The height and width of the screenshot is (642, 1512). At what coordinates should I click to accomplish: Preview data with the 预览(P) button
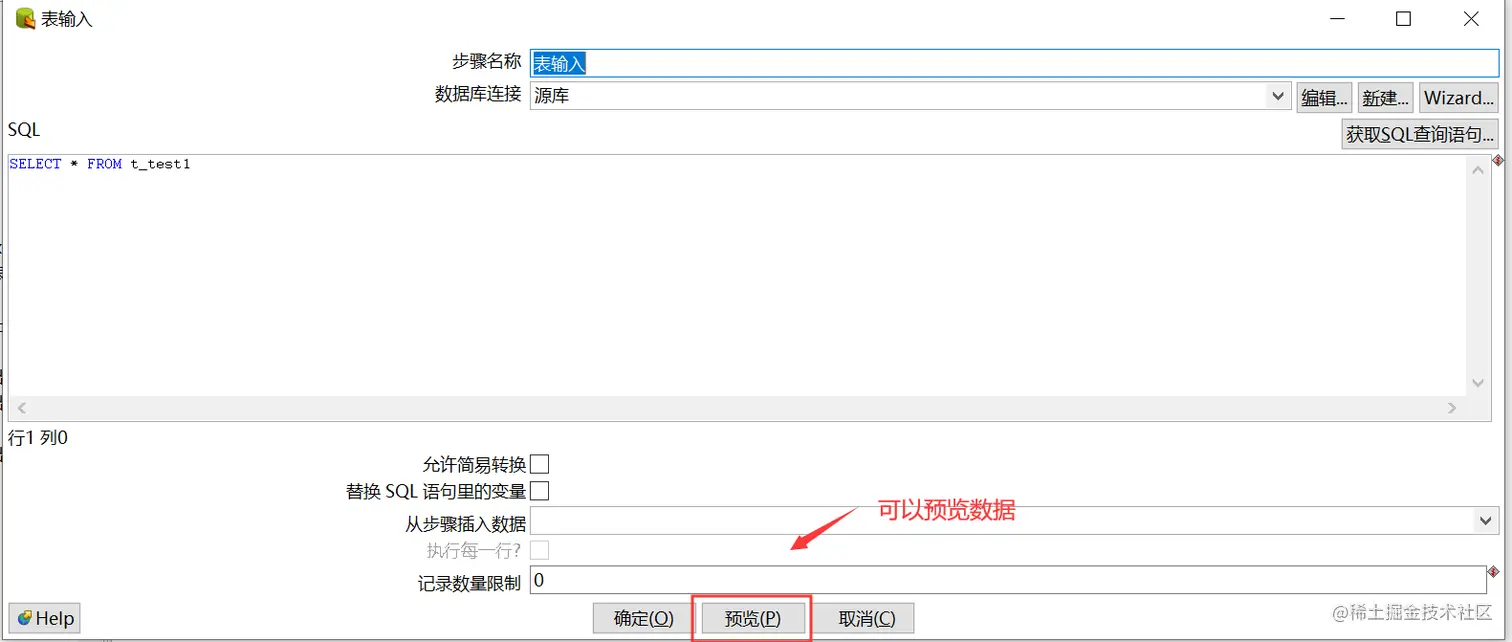[x=752, y=618]
